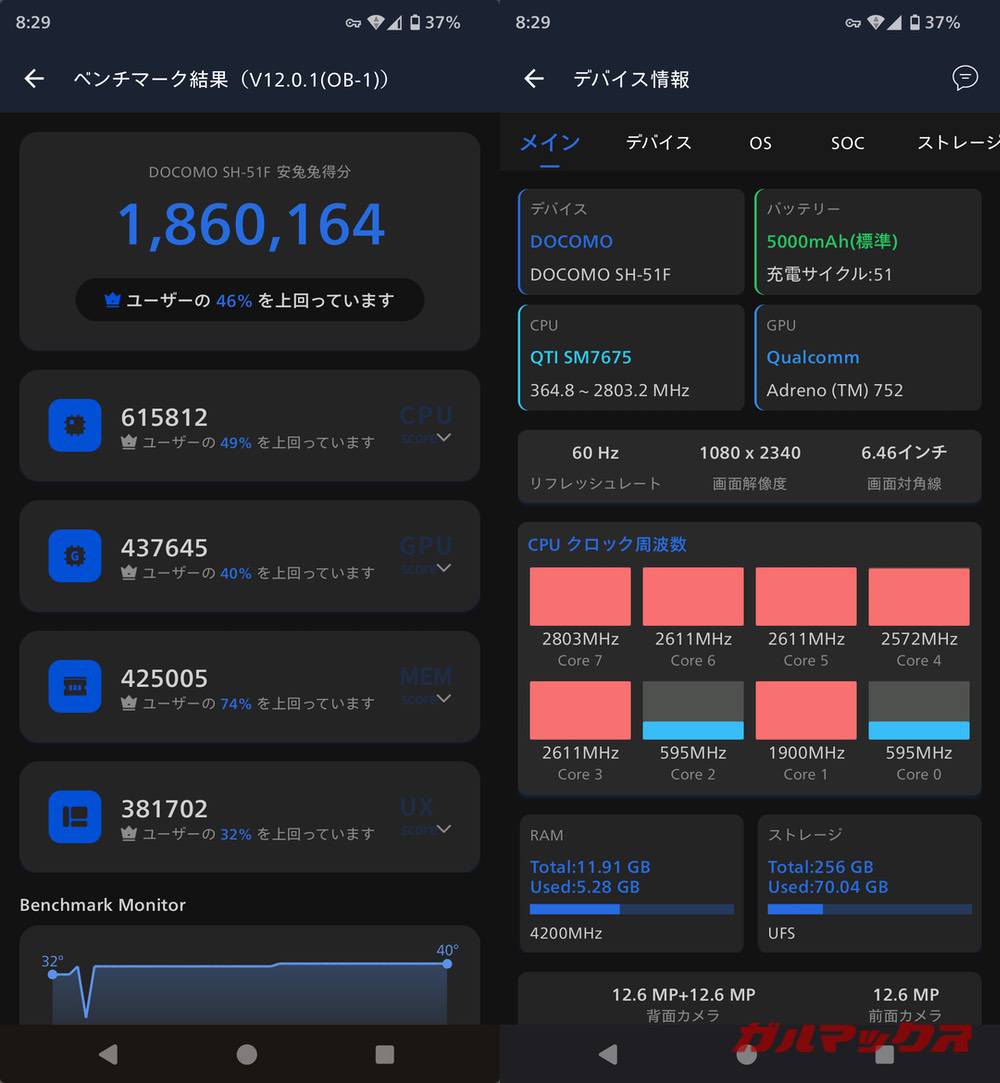1000x1083 pixels.
Task: Tap right screen Android back triangle
Action: [608, 1054]
